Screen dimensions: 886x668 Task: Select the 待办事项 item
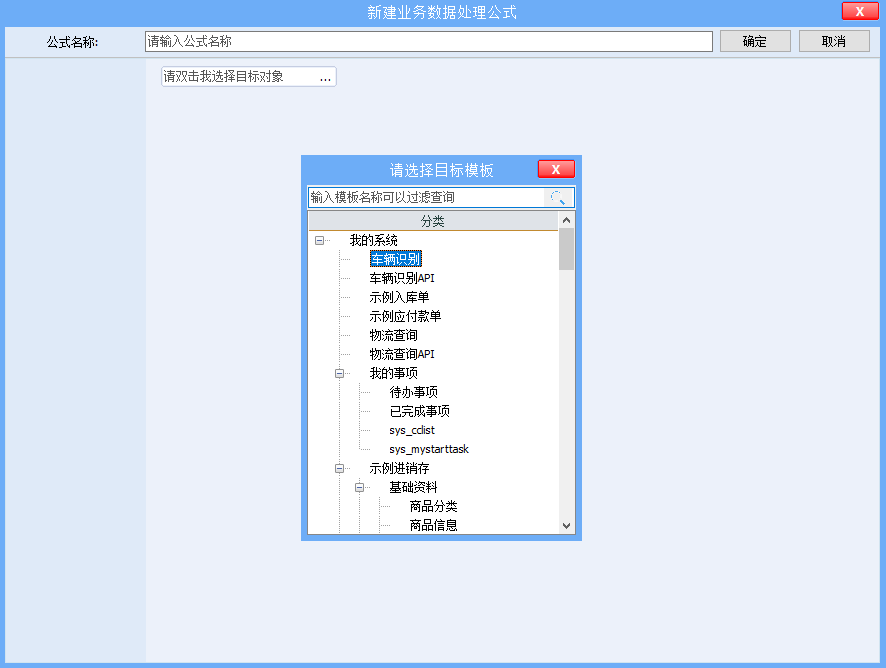[414, 392]
